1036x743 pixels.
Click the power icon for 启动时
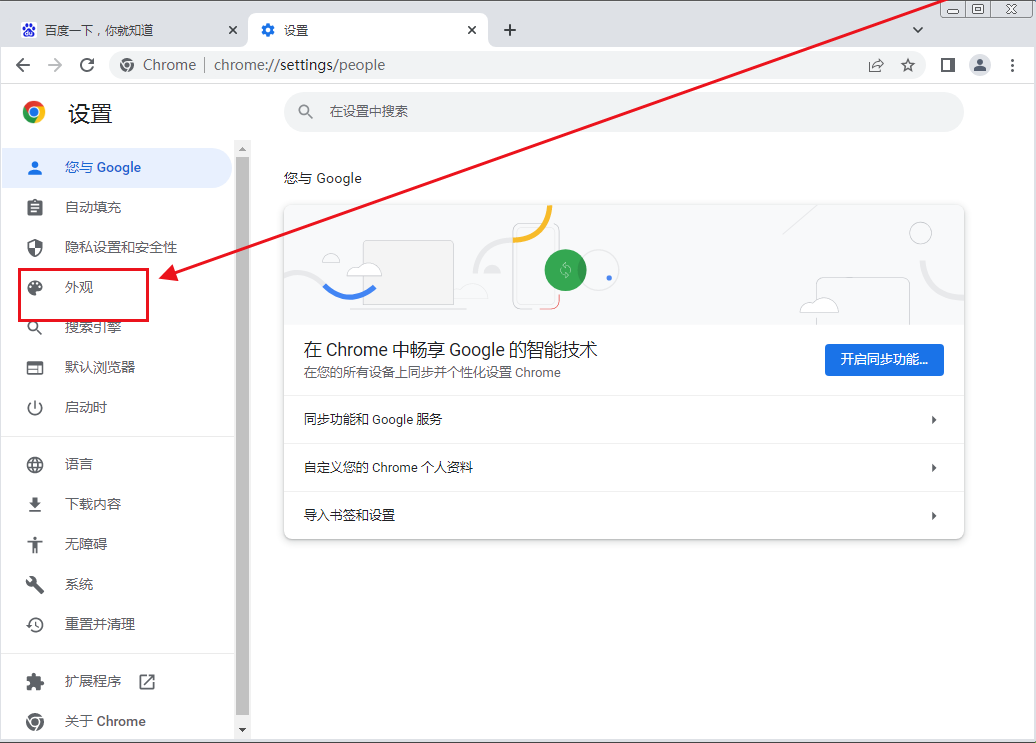click(35, 407)
